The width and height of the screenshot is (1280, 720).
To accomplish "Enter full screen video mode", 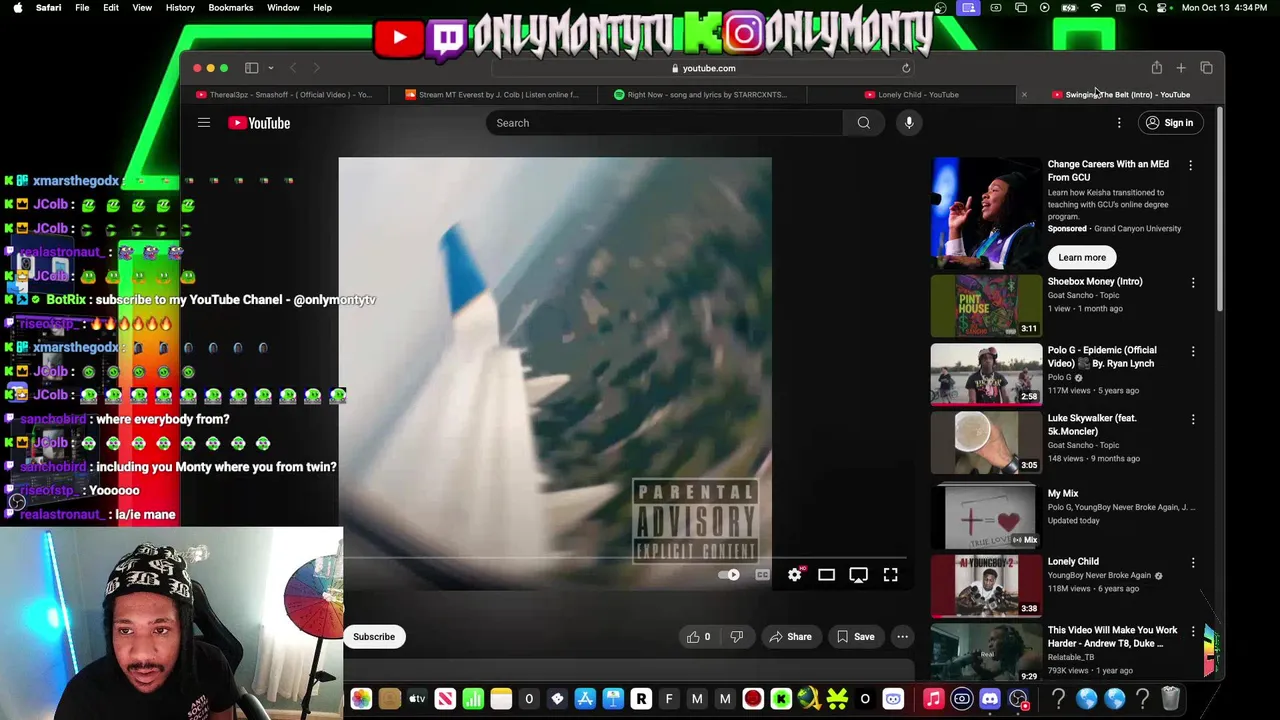I will pyautogui.click(x=890, y=575).
